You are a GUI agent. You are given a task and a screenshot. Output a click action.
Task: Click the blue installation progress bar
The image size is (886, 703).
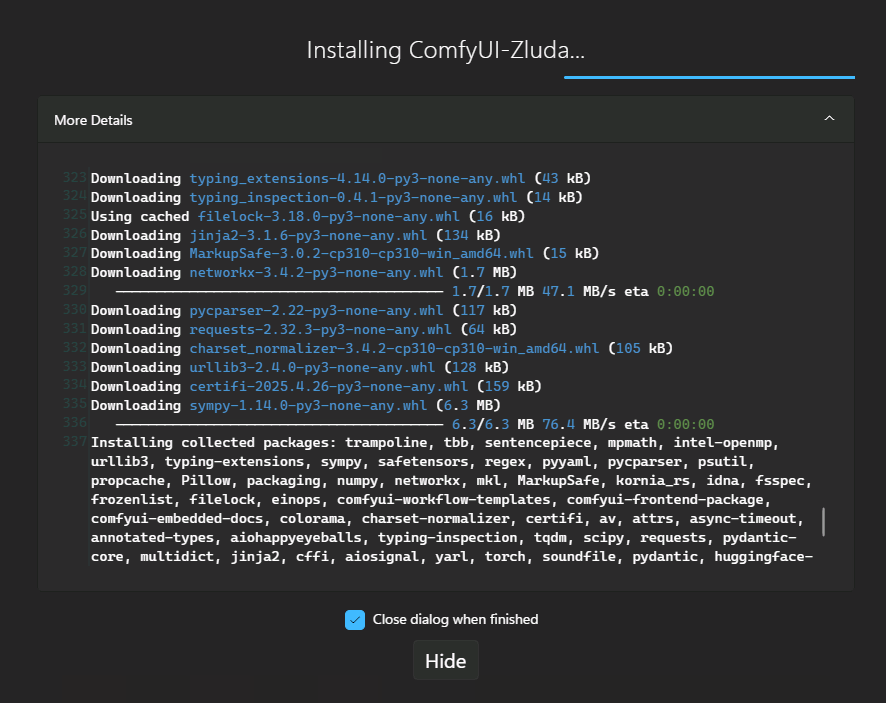pyautogui.click(x=708, y=77)
